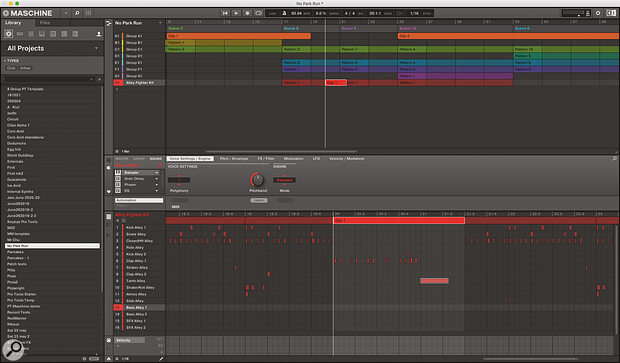Viewport: 620px width, 363px height.
Task: Click the orange Clip 2 in the arranger
Action: (x=508, y=36)
